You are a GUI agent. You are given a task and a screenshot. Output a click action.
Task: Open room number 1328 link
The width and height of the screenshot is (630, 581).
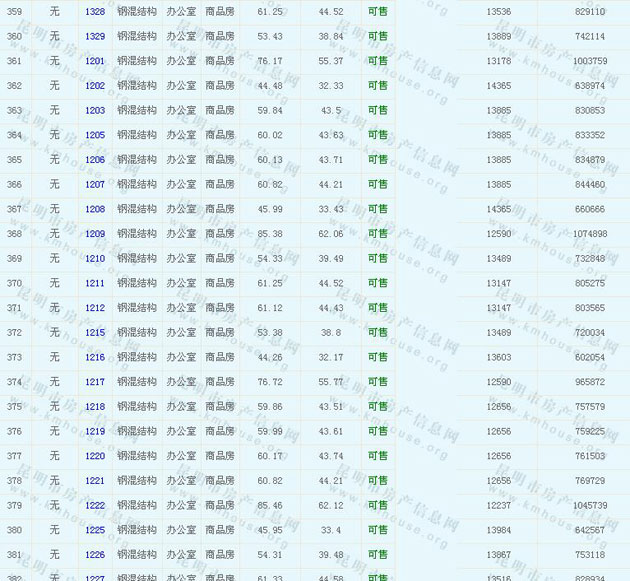point(95,12)
